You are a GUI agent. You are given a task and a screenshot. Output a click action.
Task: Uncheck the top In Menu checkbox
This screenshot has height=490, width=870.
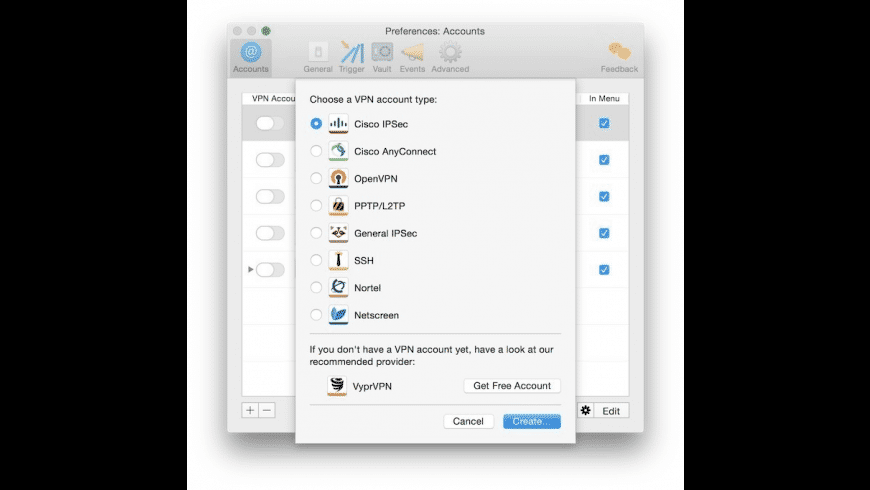click(604, 123)
